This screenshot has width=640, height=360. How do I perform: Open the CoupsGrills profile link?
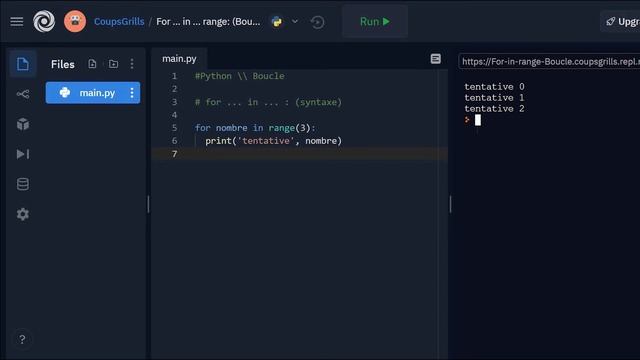coord(119,22)
